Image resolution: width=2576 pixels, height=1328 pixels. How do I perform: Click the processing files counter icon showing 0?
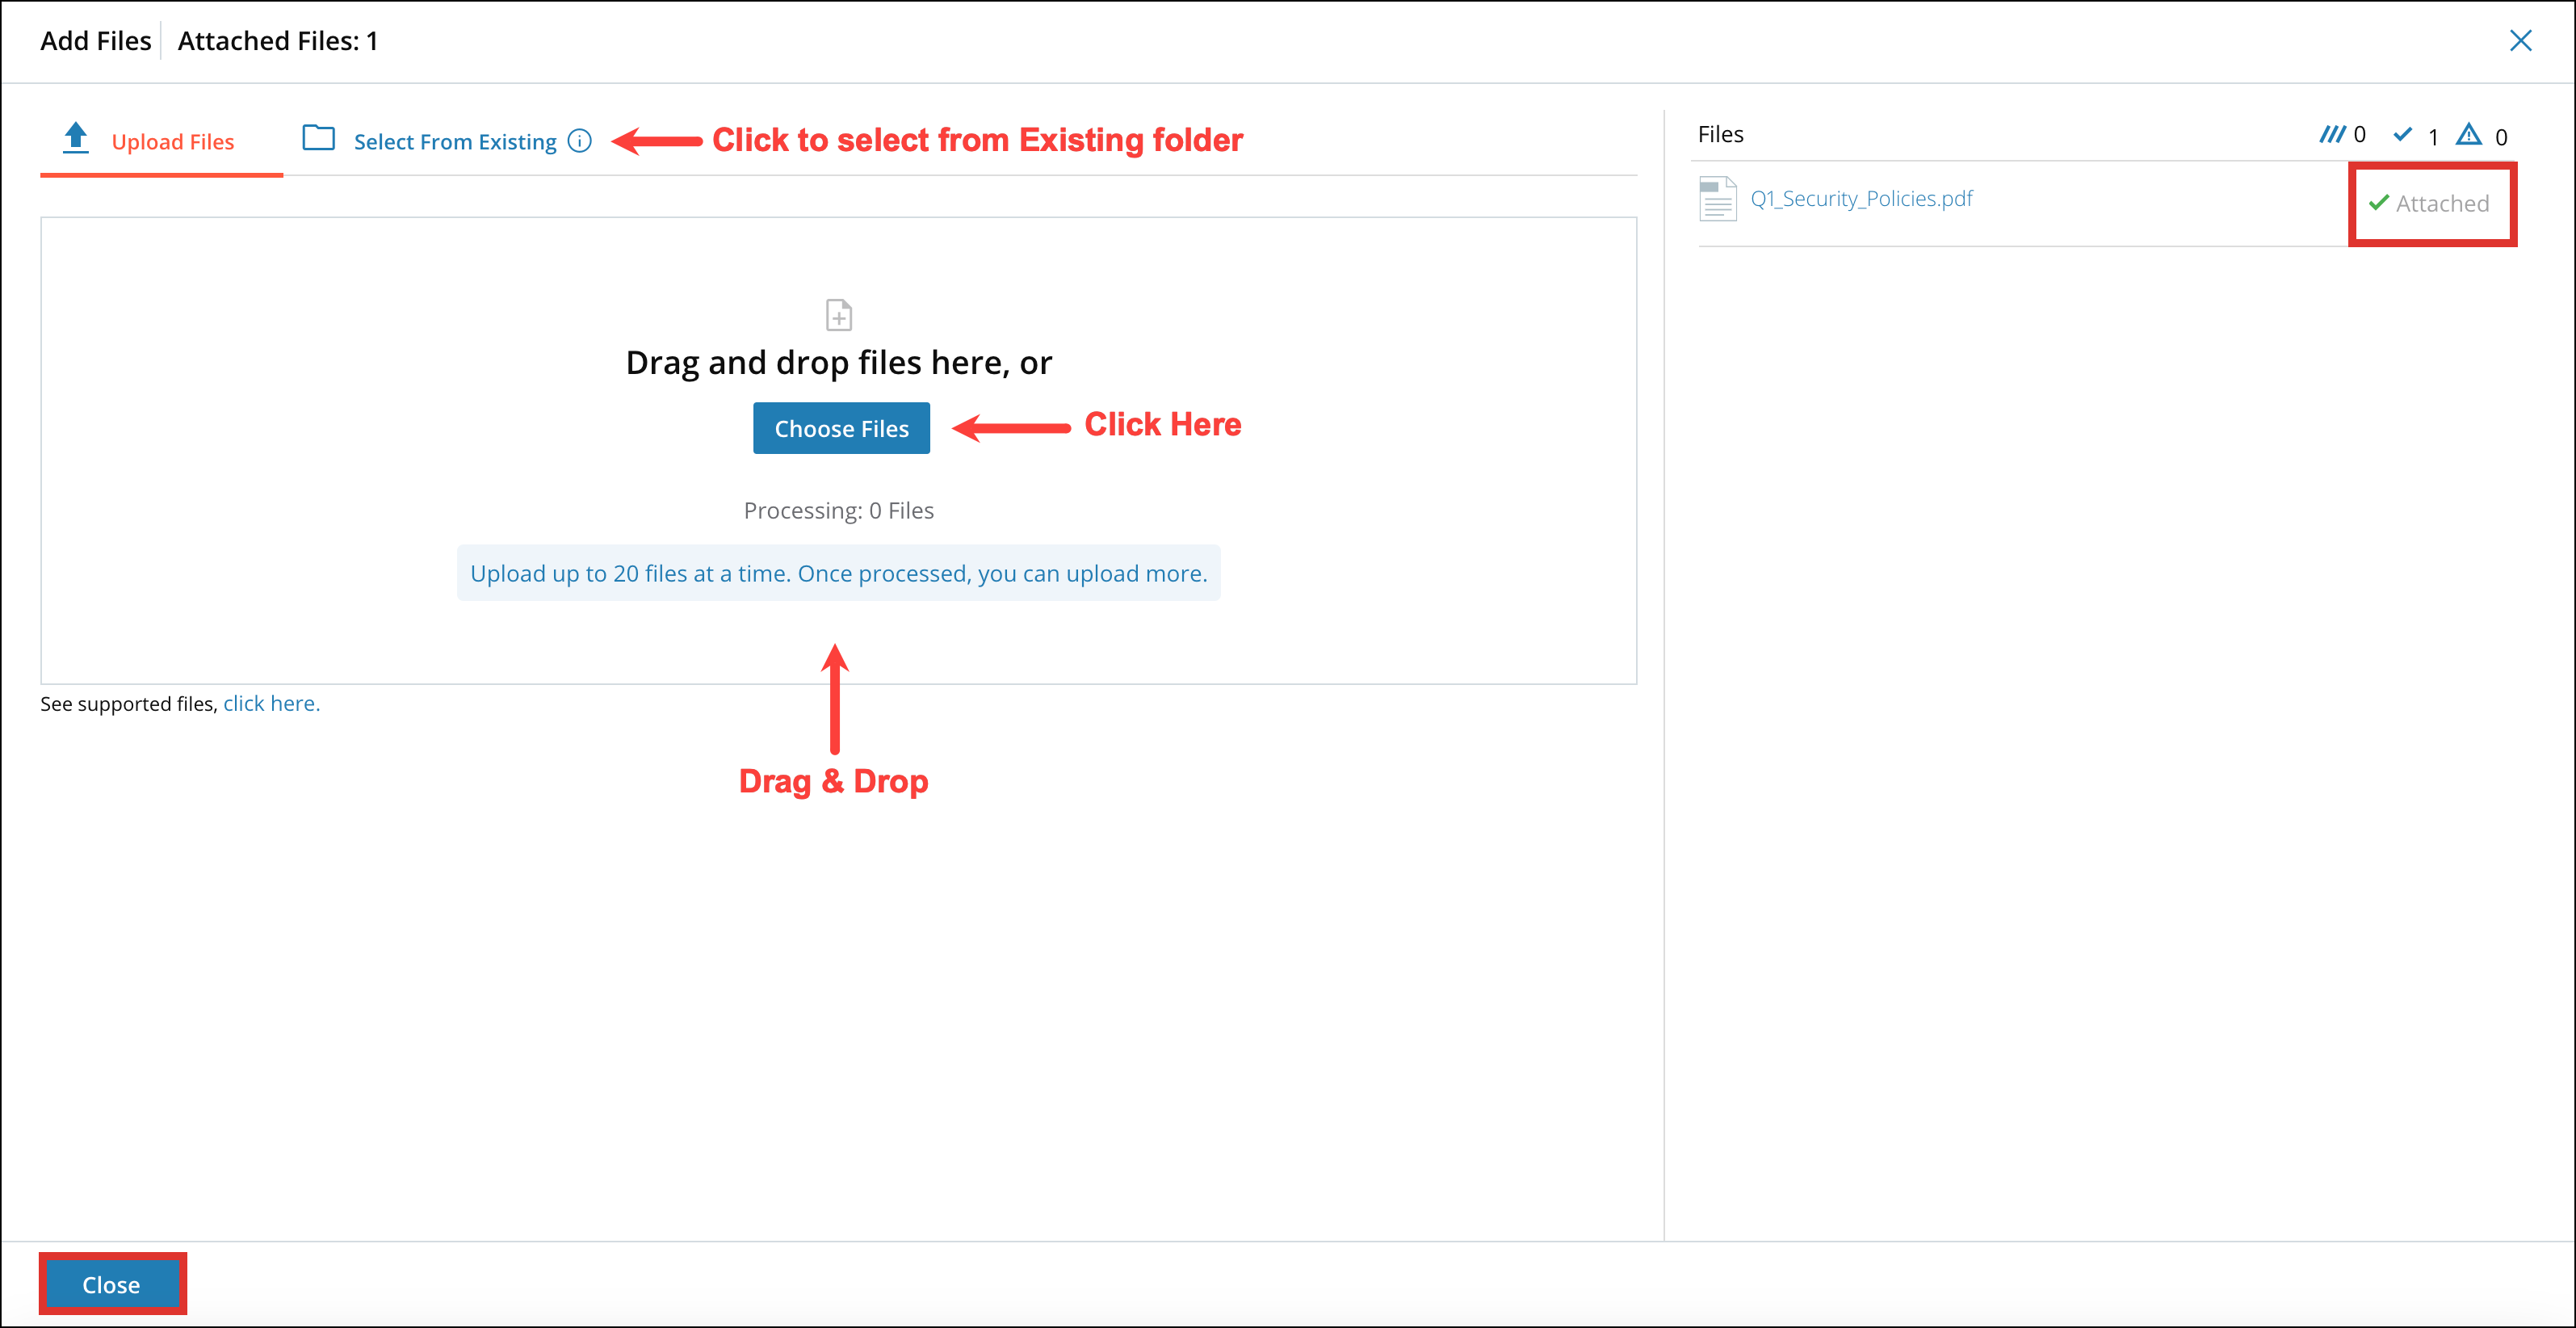pos(2333,134)
